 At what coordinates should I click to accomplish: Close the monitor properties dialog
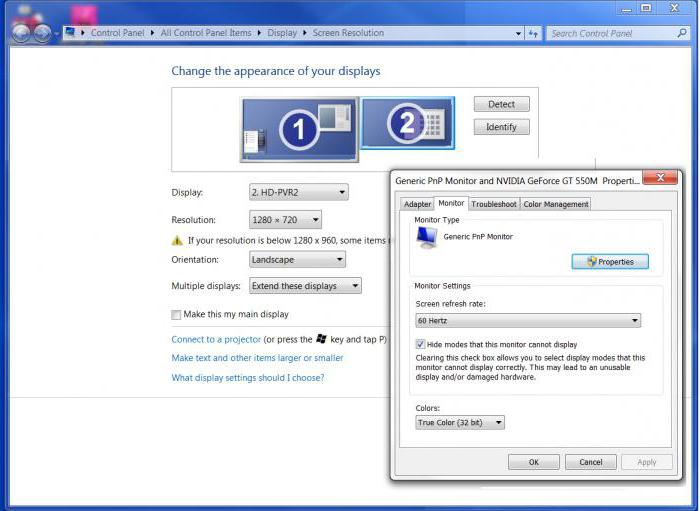click(x=660, y=177)
